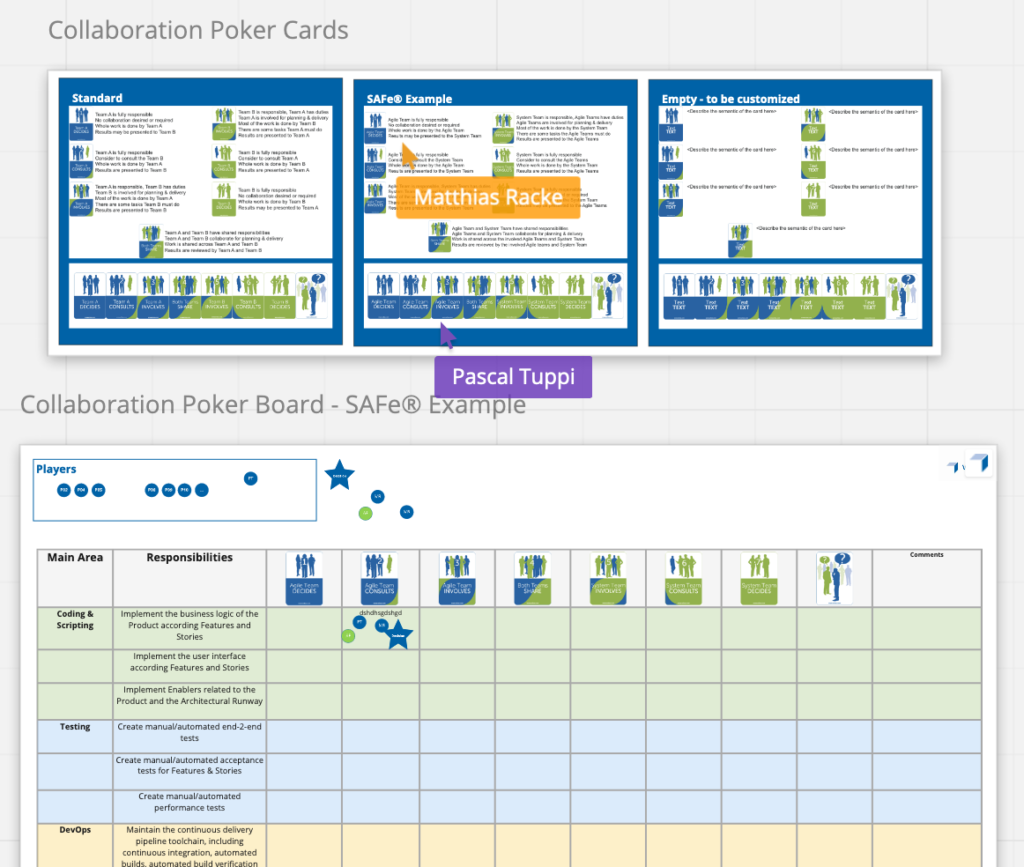1024x867 pixels.
Task: Click the question-mark card in the Empty set
Action: click(x=901, y=296)
